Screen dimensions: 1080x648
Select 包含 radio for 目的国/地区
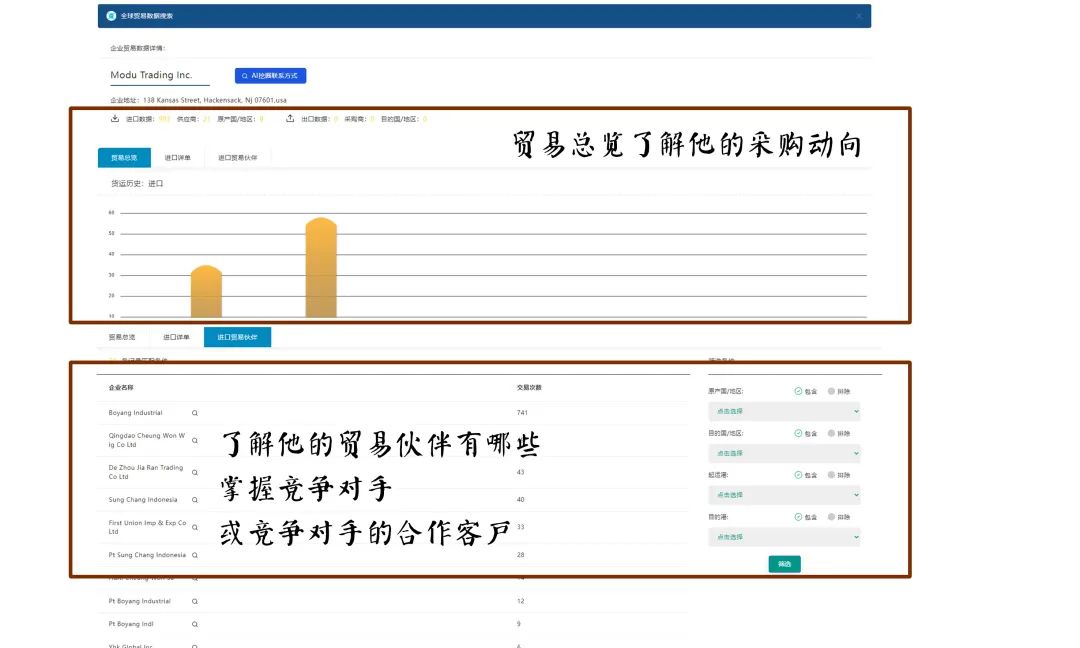pos(798,433)
